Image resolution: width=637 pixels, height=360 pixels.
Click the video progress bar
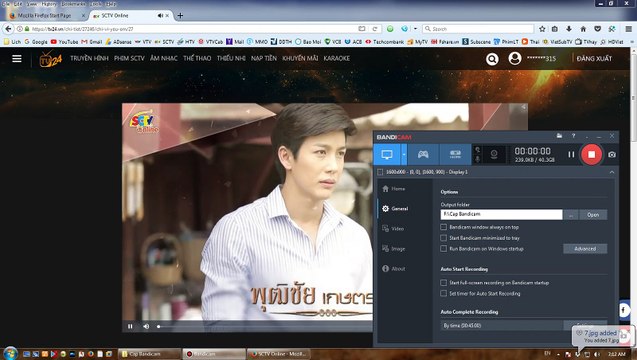point(264,326)
